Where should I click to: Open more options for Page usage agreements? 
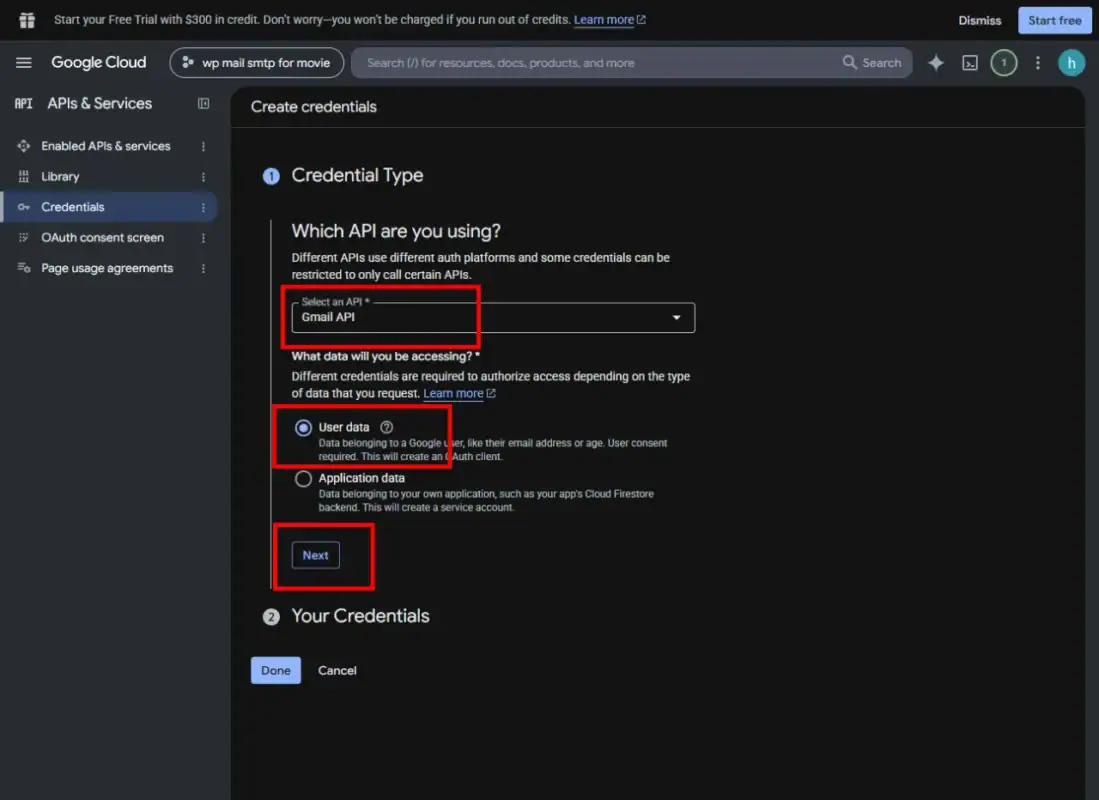[x=203, y=269]
